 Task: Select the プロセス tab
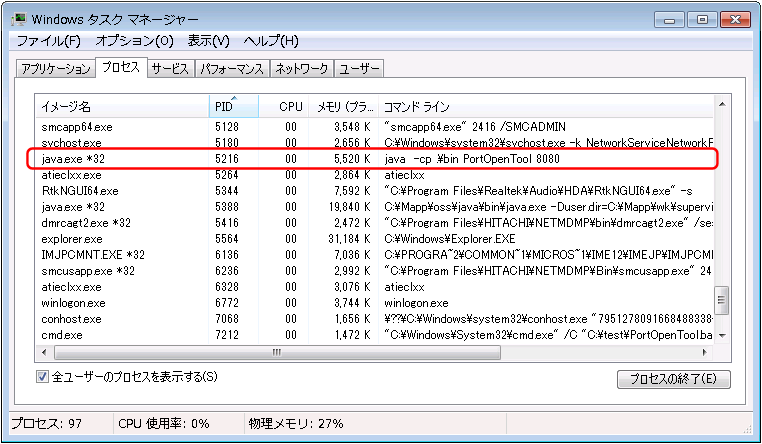(121, 67)
